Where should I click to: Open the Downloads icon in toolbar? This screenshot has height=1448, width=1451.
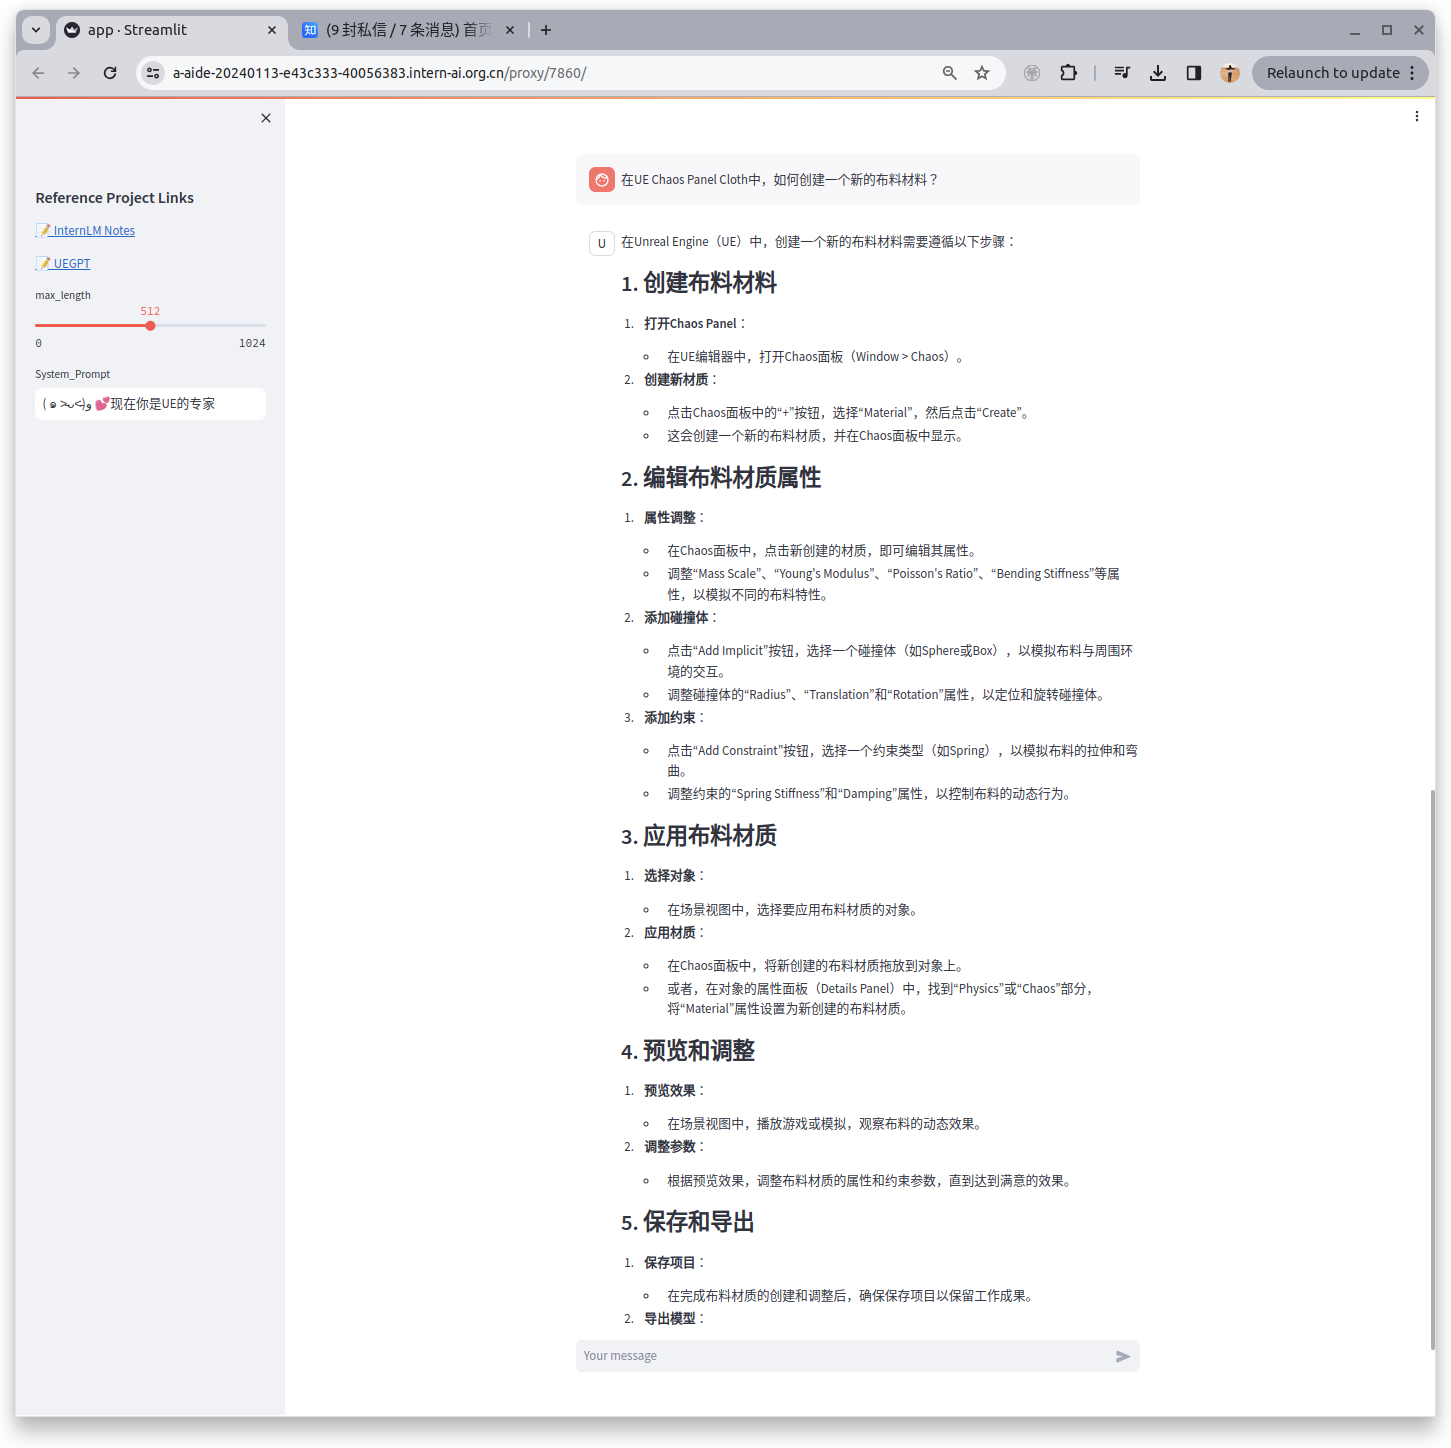click(x=1158, y=73)
